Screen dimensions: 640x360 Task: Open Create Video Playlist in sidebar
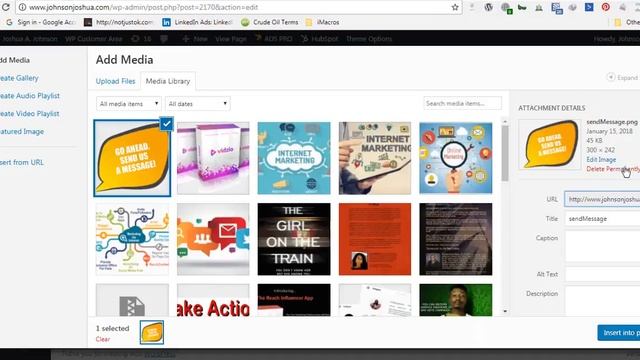click(x=30, y=114)
